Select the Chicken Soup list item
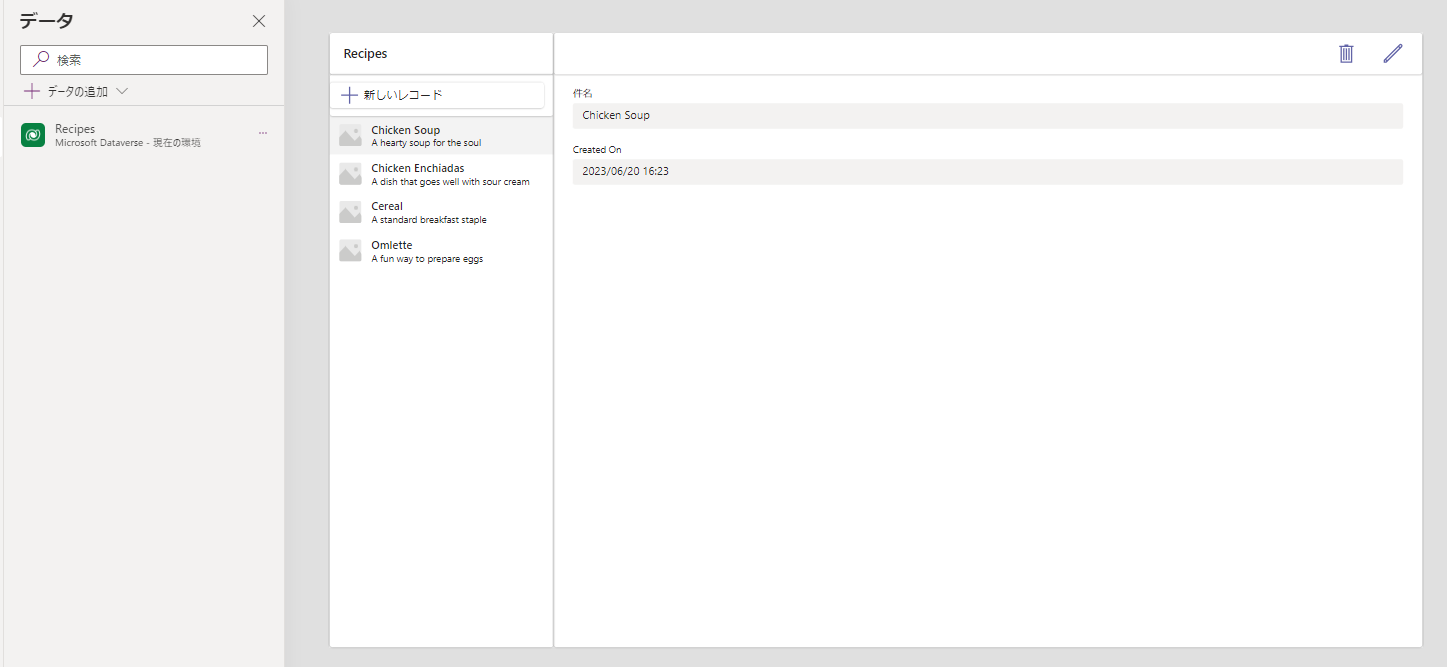 tap(441, 136)
